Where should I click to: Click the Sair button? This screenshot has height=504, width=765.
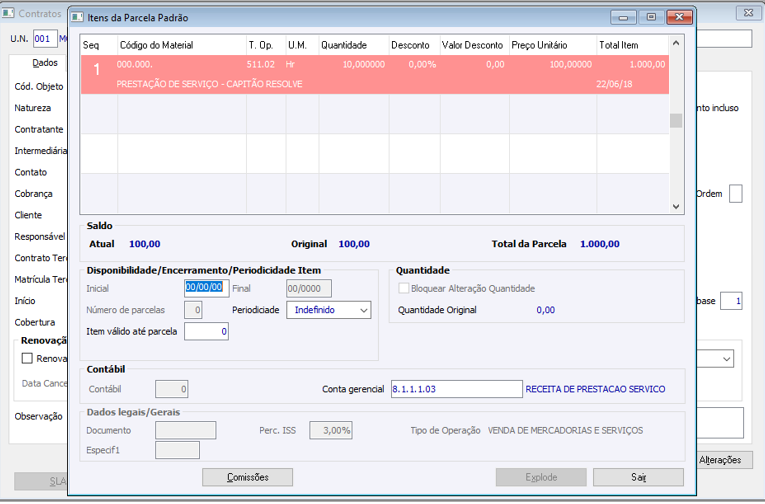pyautogui.click(x=638, y=477)
